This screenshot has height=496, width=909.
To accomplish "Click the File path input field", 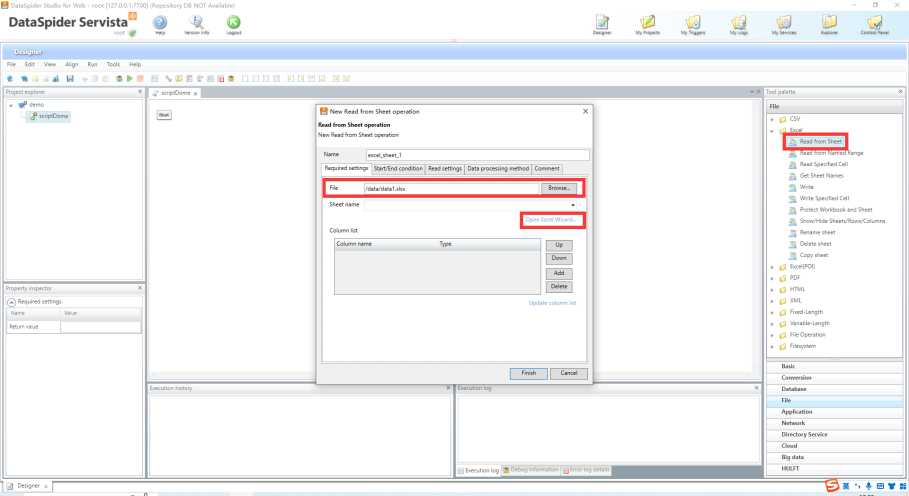I will tap(452, 188).
